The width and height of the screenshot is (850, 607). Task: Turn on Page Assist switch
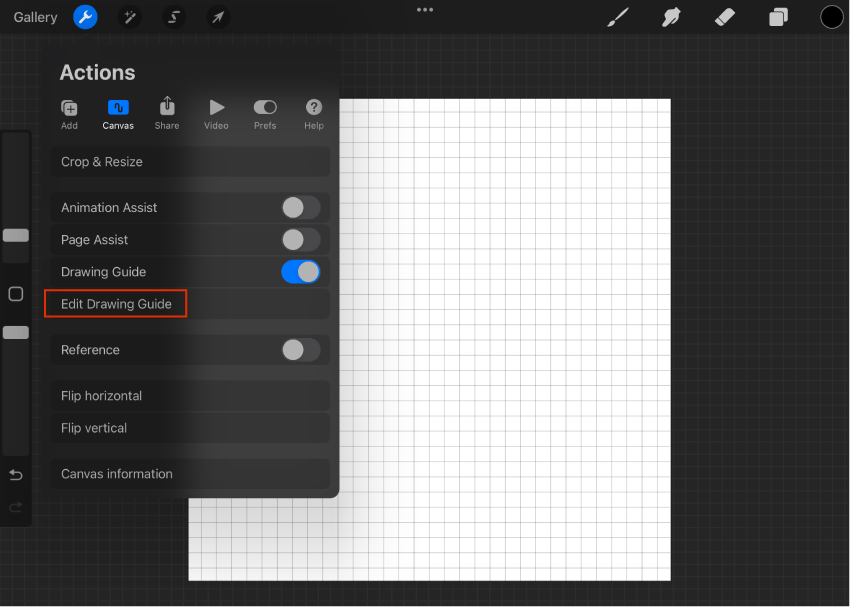(301, 240)
